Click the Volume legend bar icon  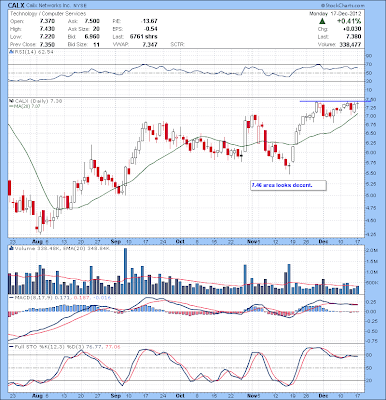tap(11, 248)
